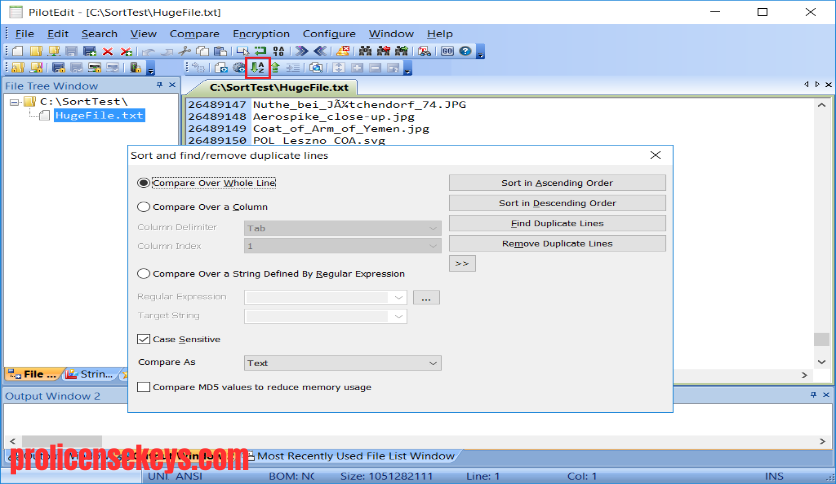Pin the Output Window 2 panel
The width and height of the screenshot is (836, 484).
click(813, 395)
